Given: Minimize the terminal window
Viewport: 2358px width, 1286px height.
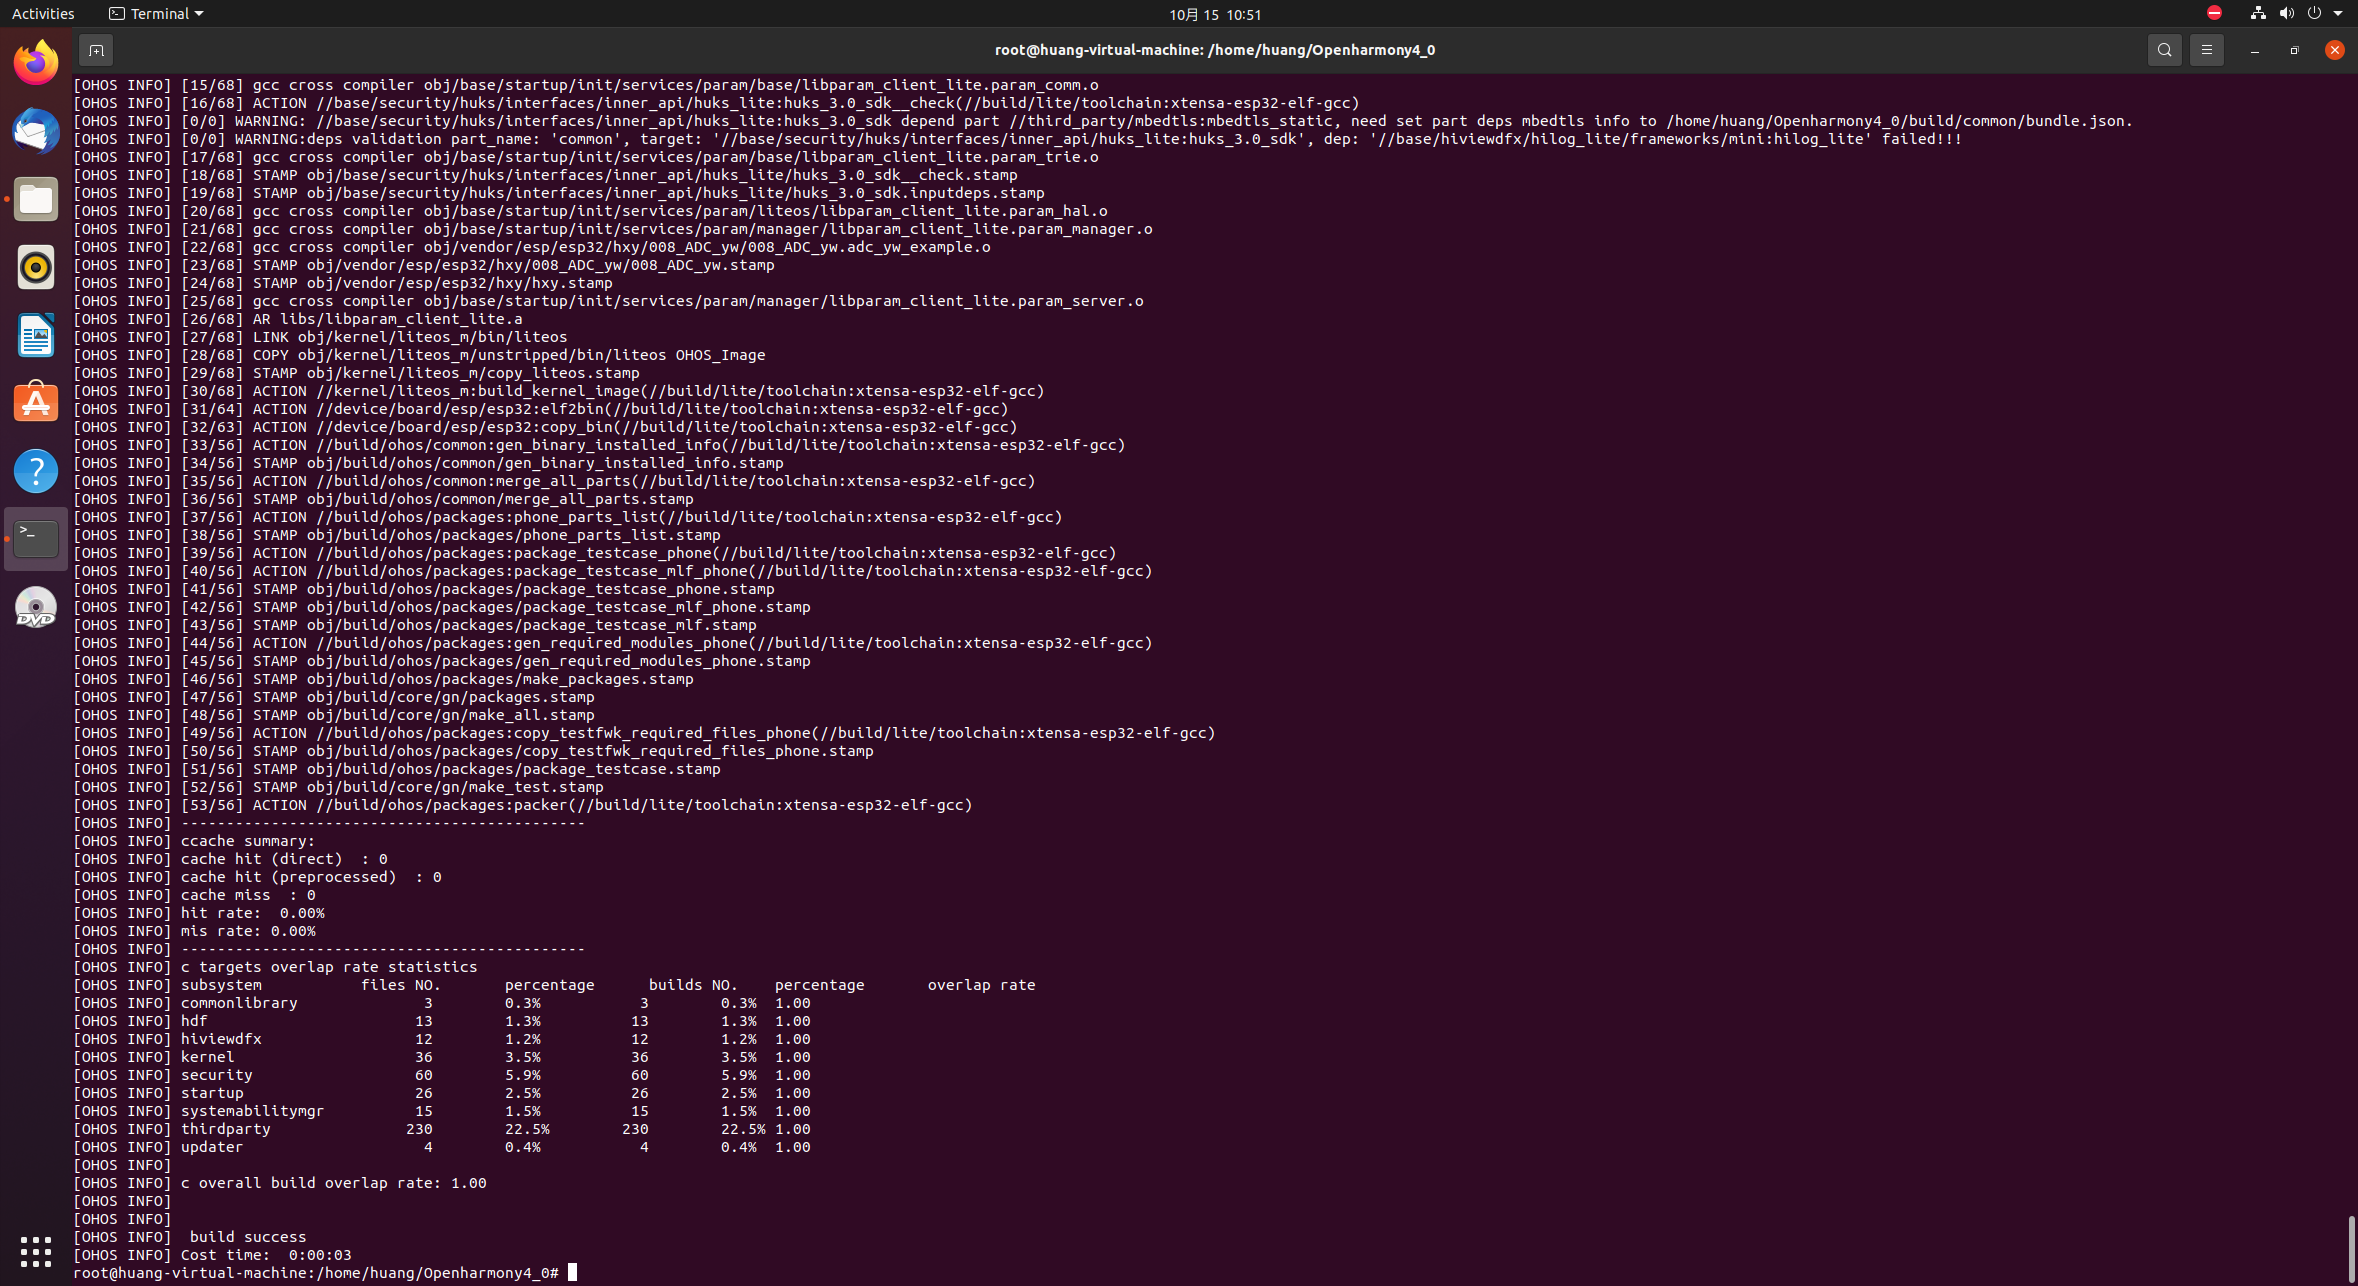Looking at the screenshot, I should tap(2254, 50).
